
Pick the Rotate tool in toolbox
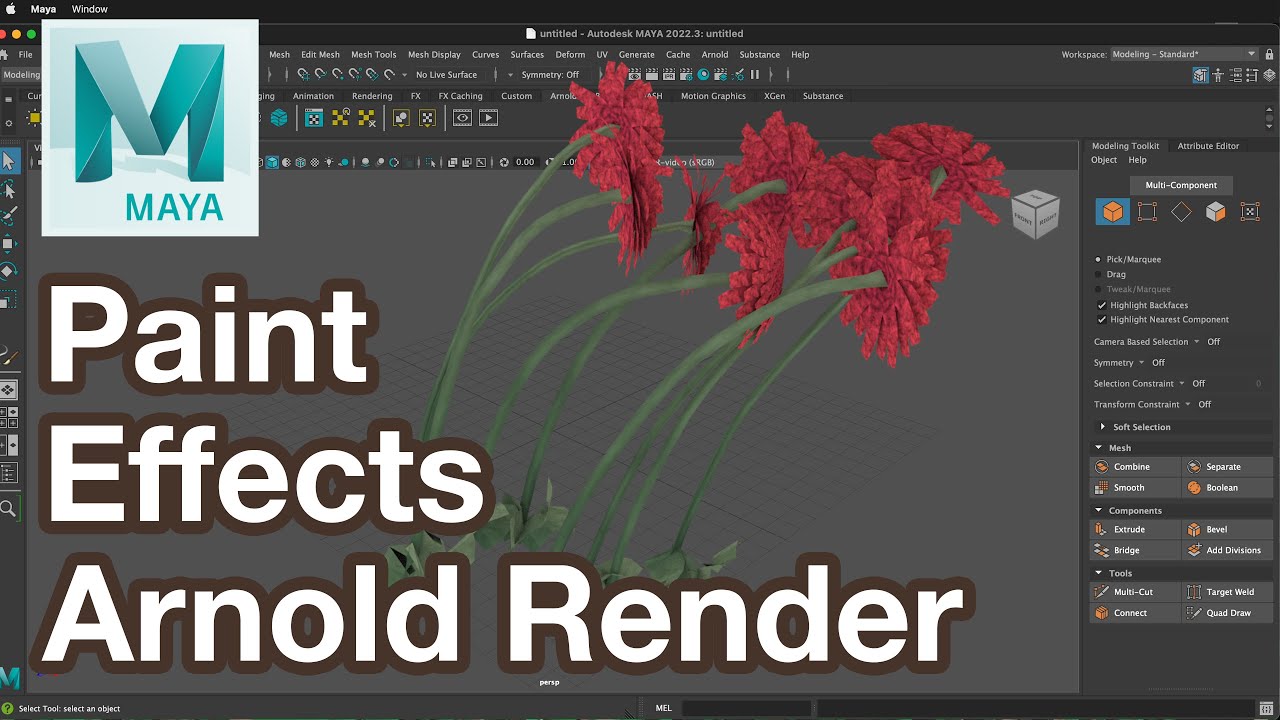(9, 271)
